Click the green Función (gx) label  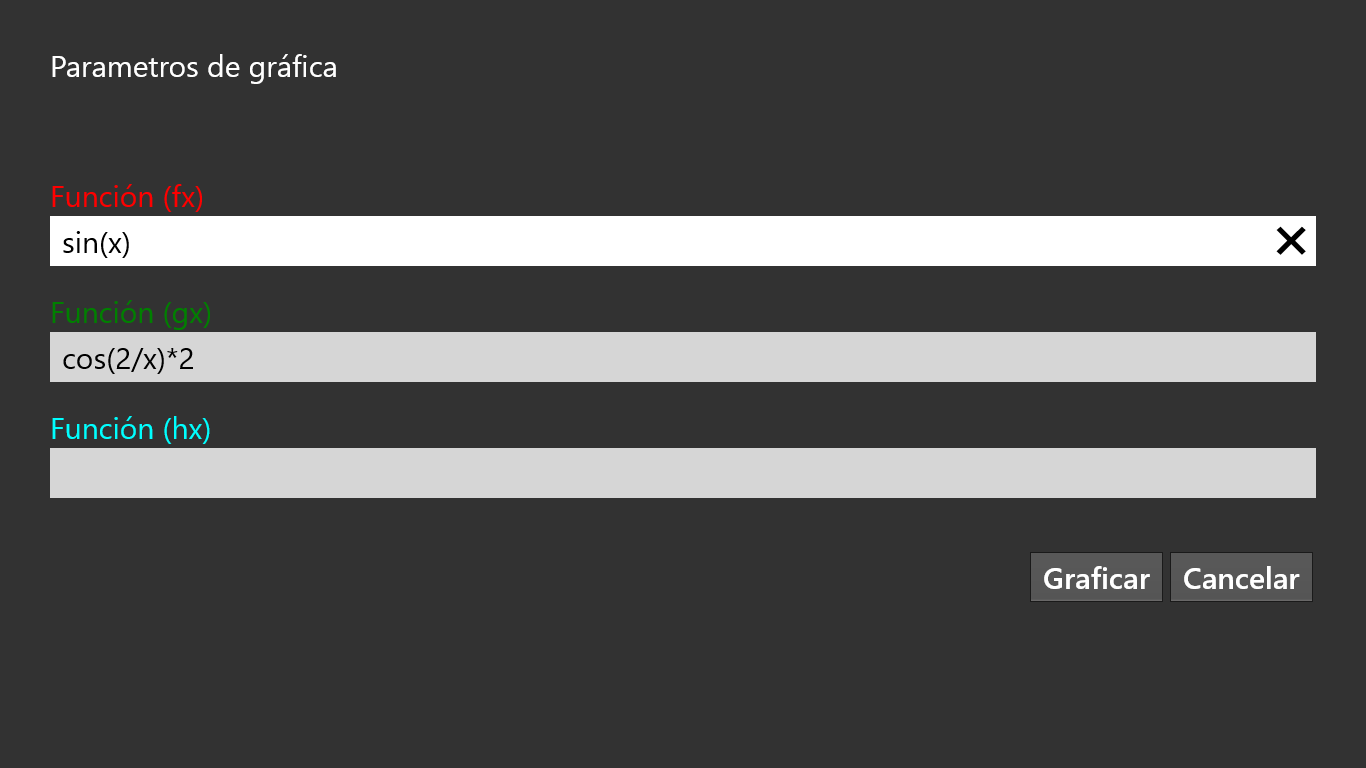pyautogui.click(x=130, y=313)
